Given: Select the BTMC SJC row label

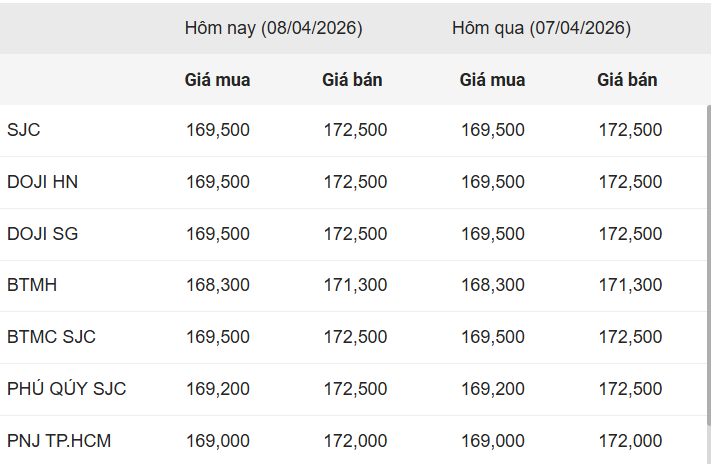Looking at the screenshot, I should [x=51, y=337].
